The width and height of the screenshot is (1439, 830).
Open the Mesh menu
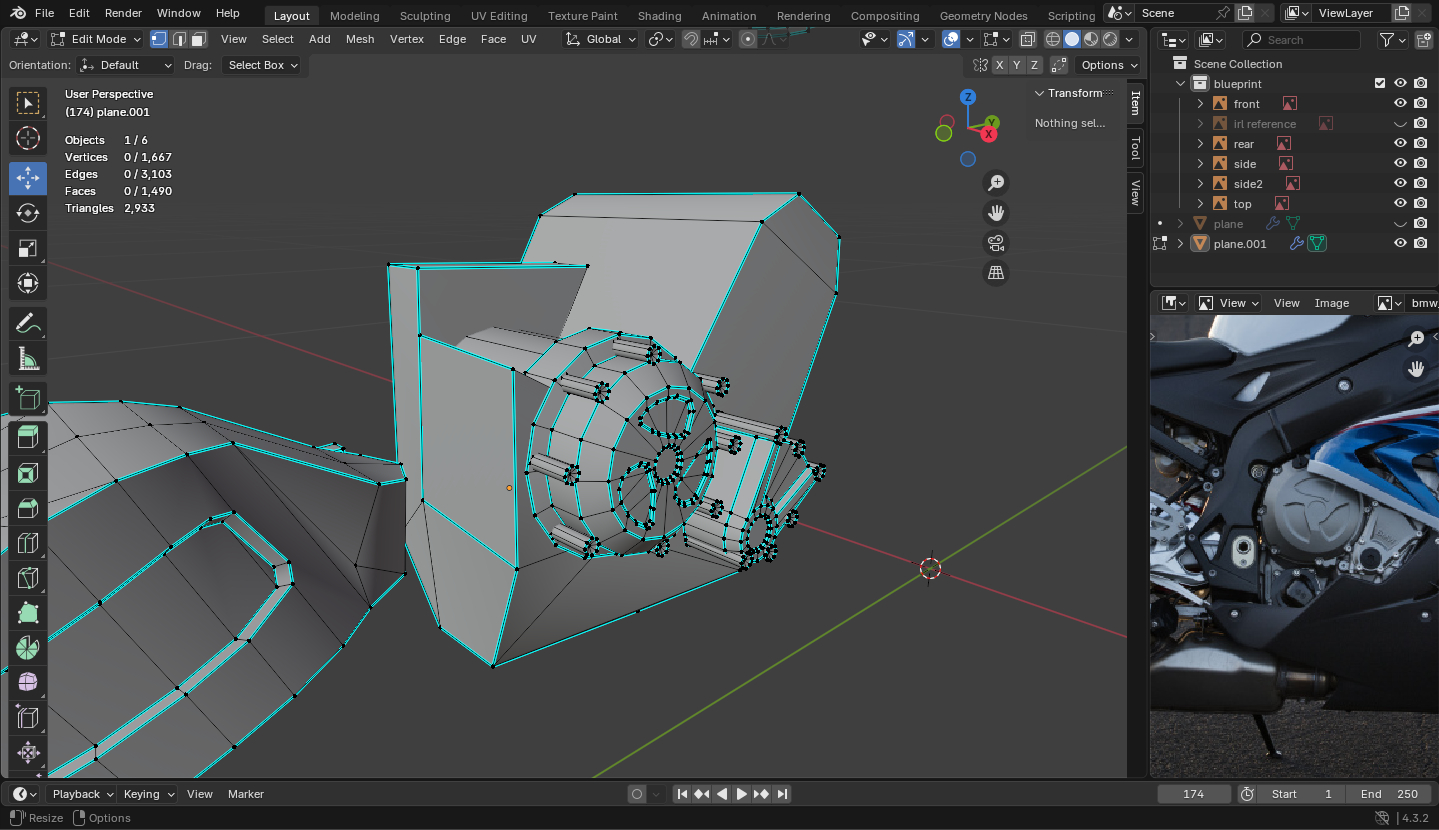click(360, 39)
